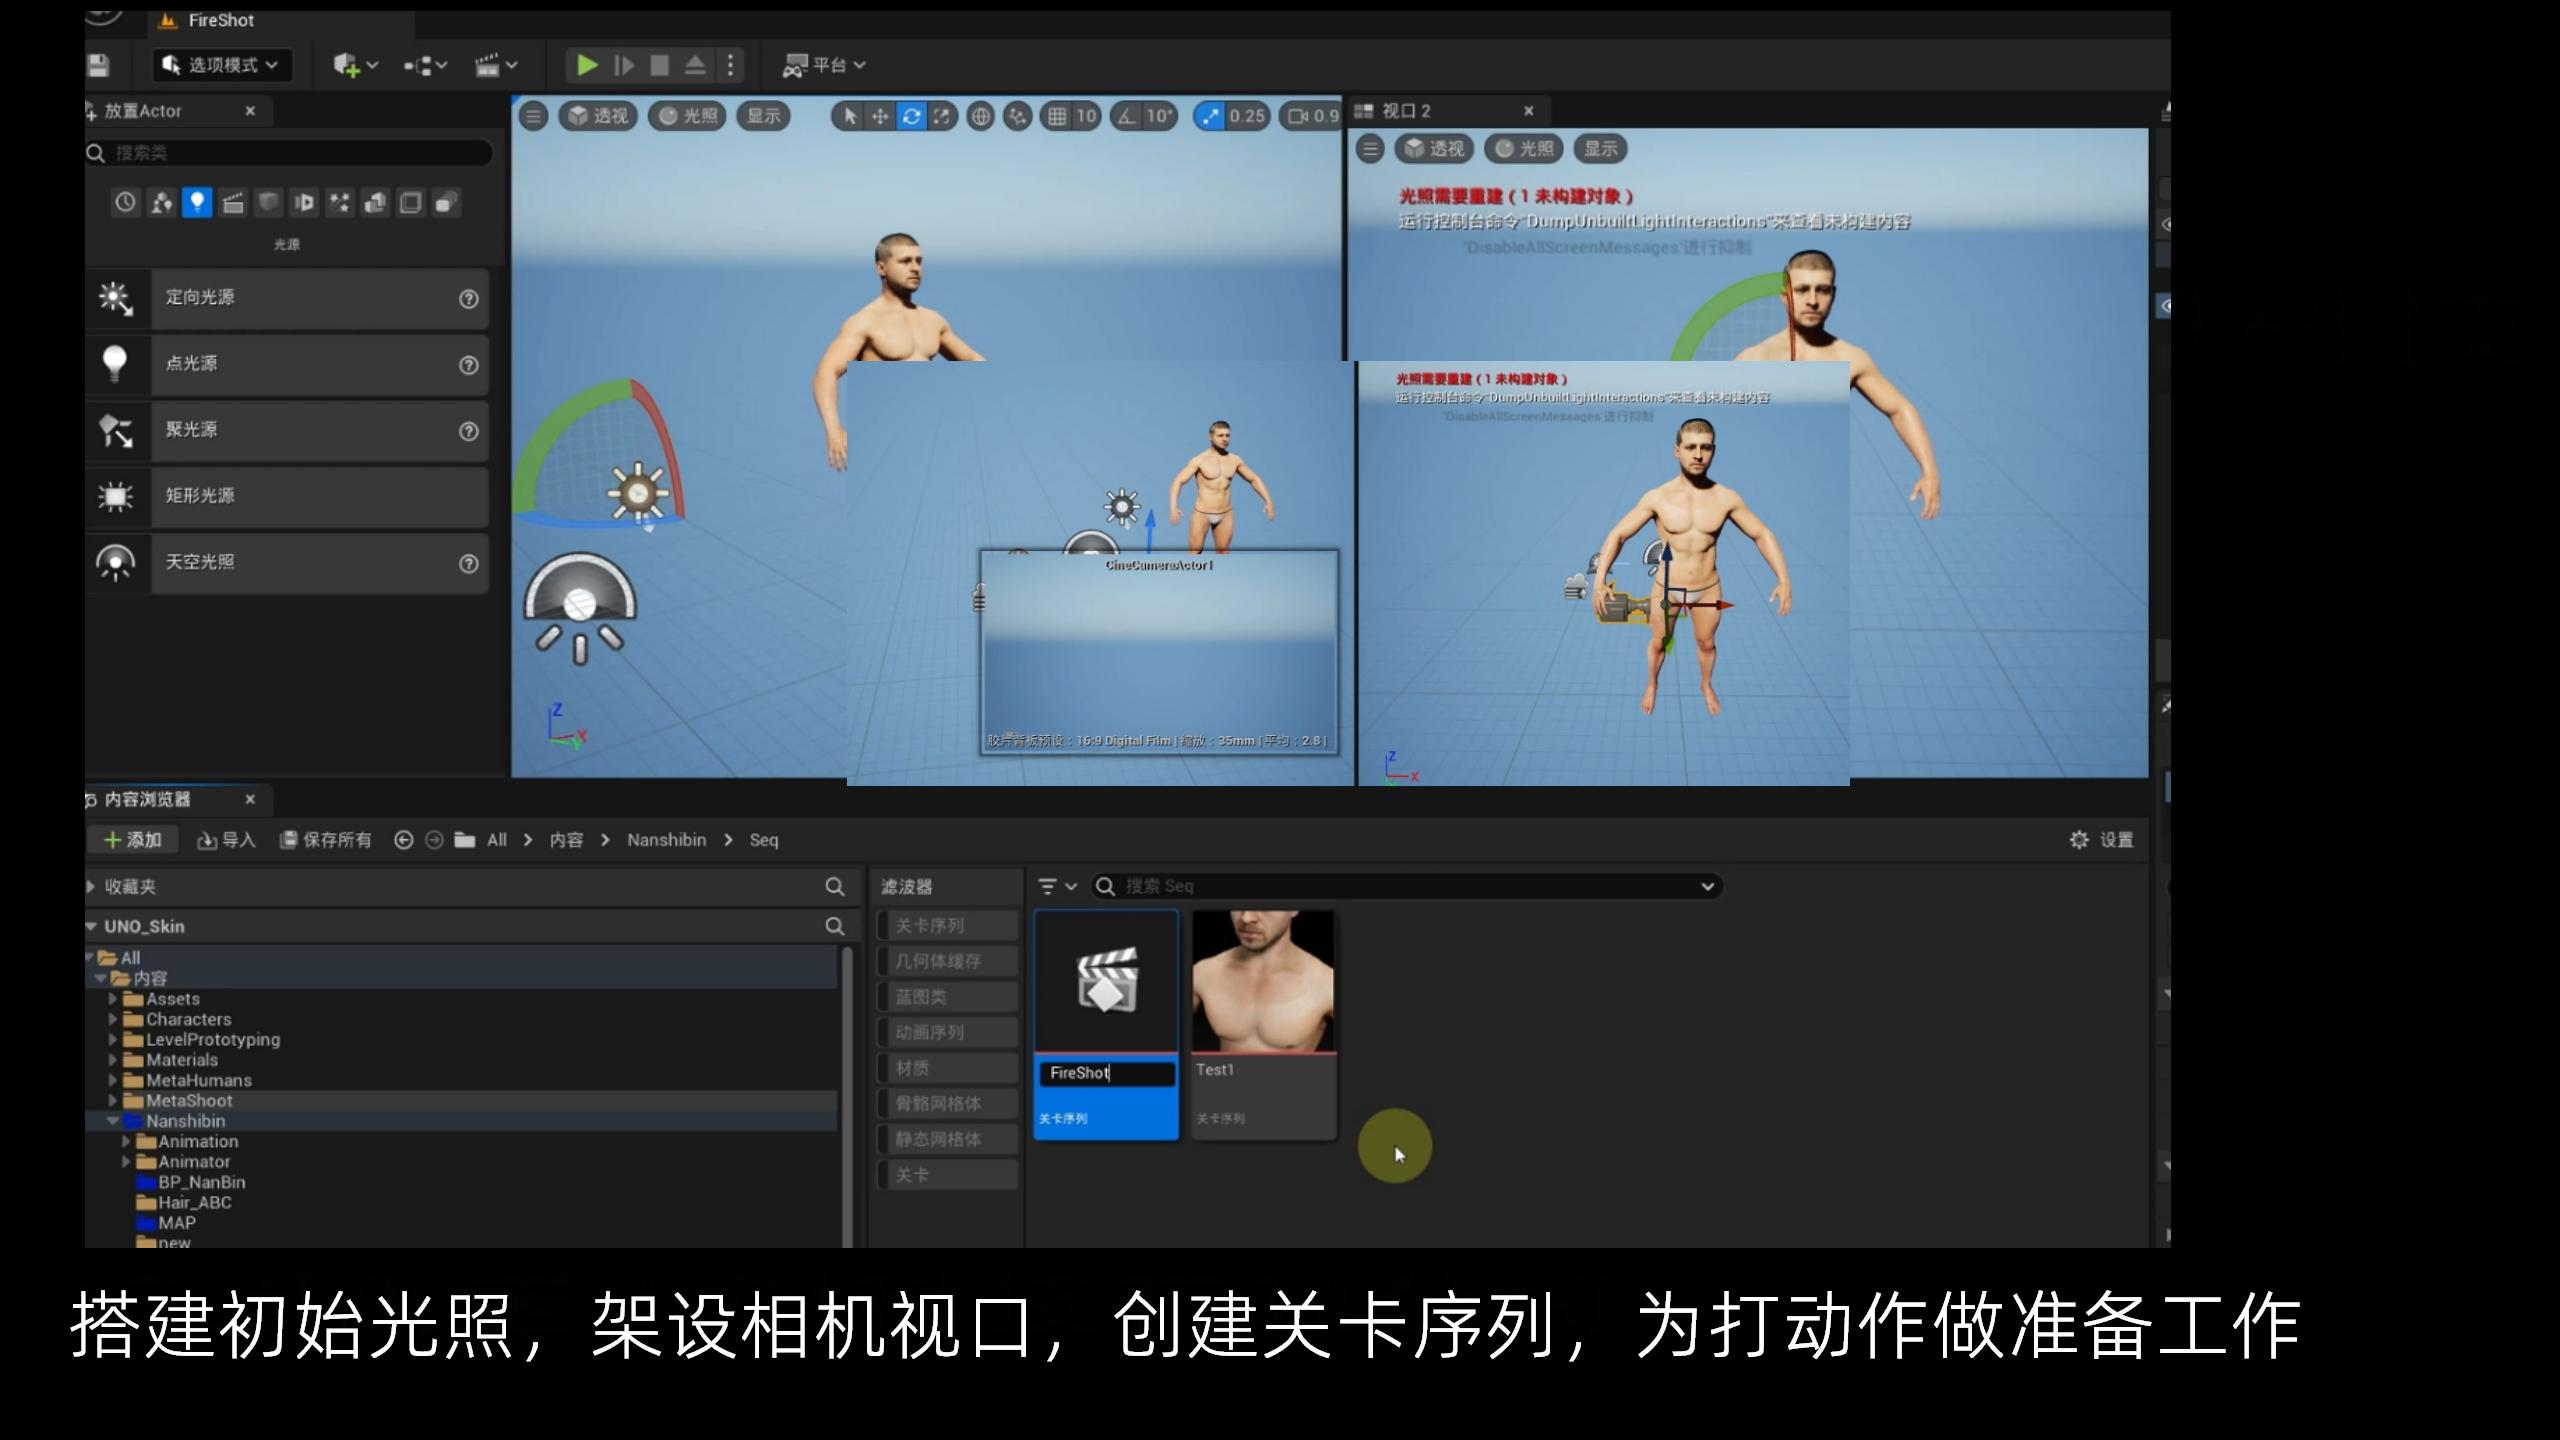Select the lights bulb category
This screenshot has width=2560, height=1440.
(197, 203)
